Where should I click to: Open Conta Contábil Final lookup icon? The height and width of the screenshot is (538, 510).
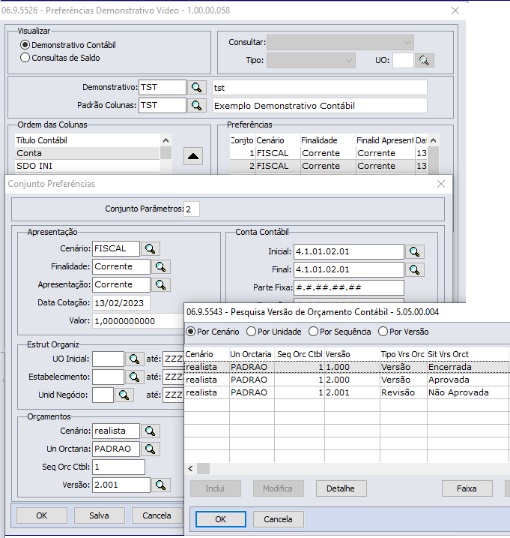pyautogui.click(x=415, y=270)
